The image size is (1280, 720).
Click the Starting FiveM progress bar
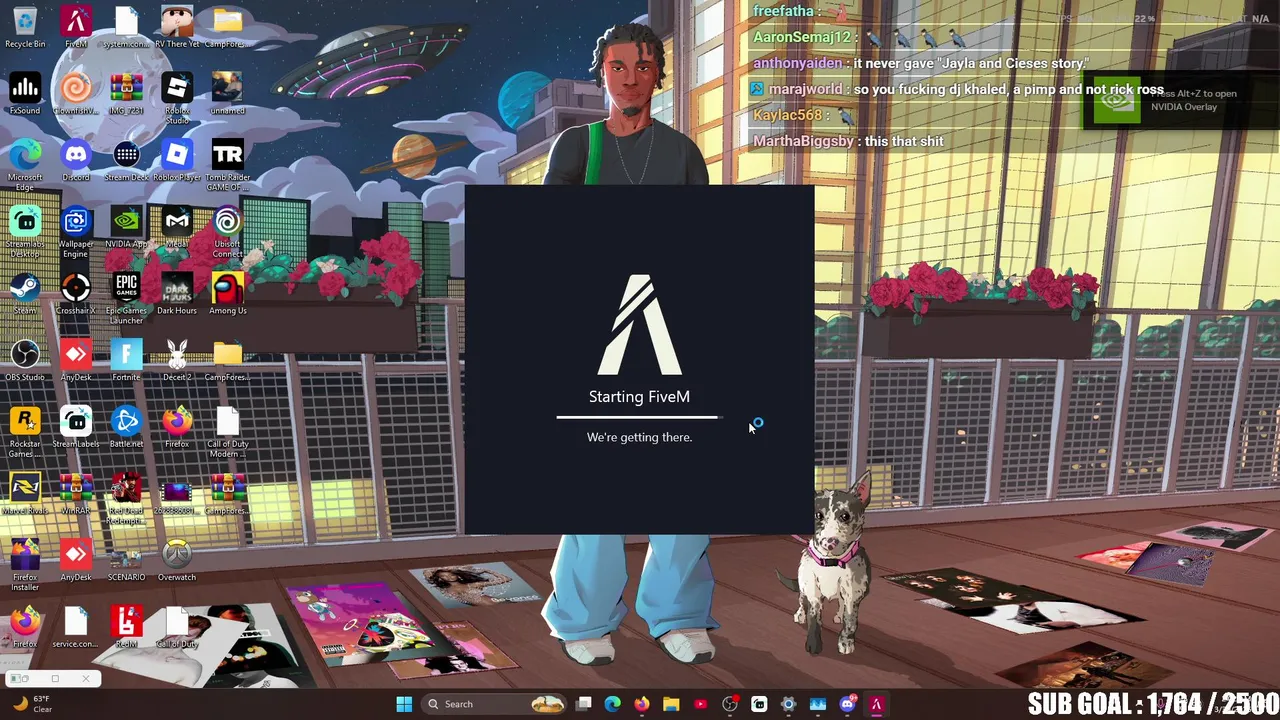[x=639, y=417]
